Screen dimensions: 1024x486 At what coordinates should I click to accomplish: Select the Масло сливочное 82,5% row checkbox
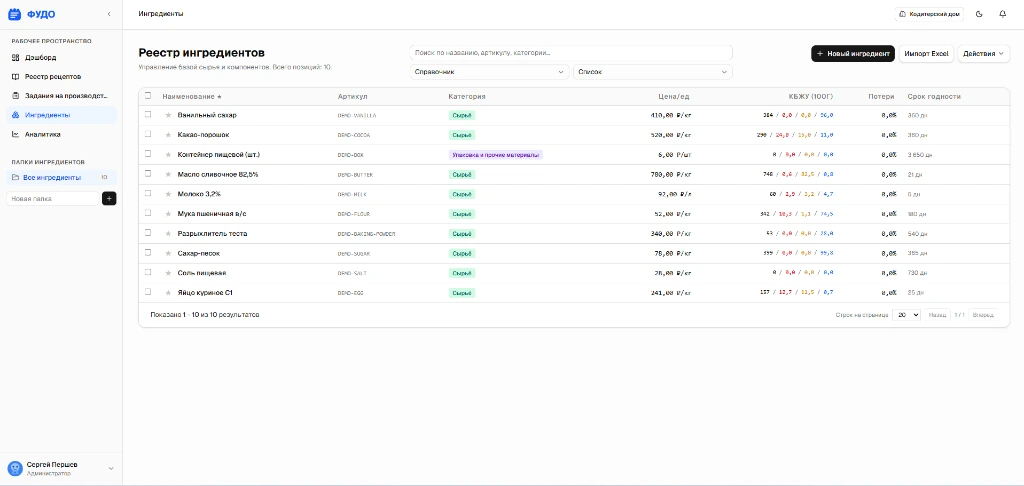pyautogui.click(x=148, y=174)
